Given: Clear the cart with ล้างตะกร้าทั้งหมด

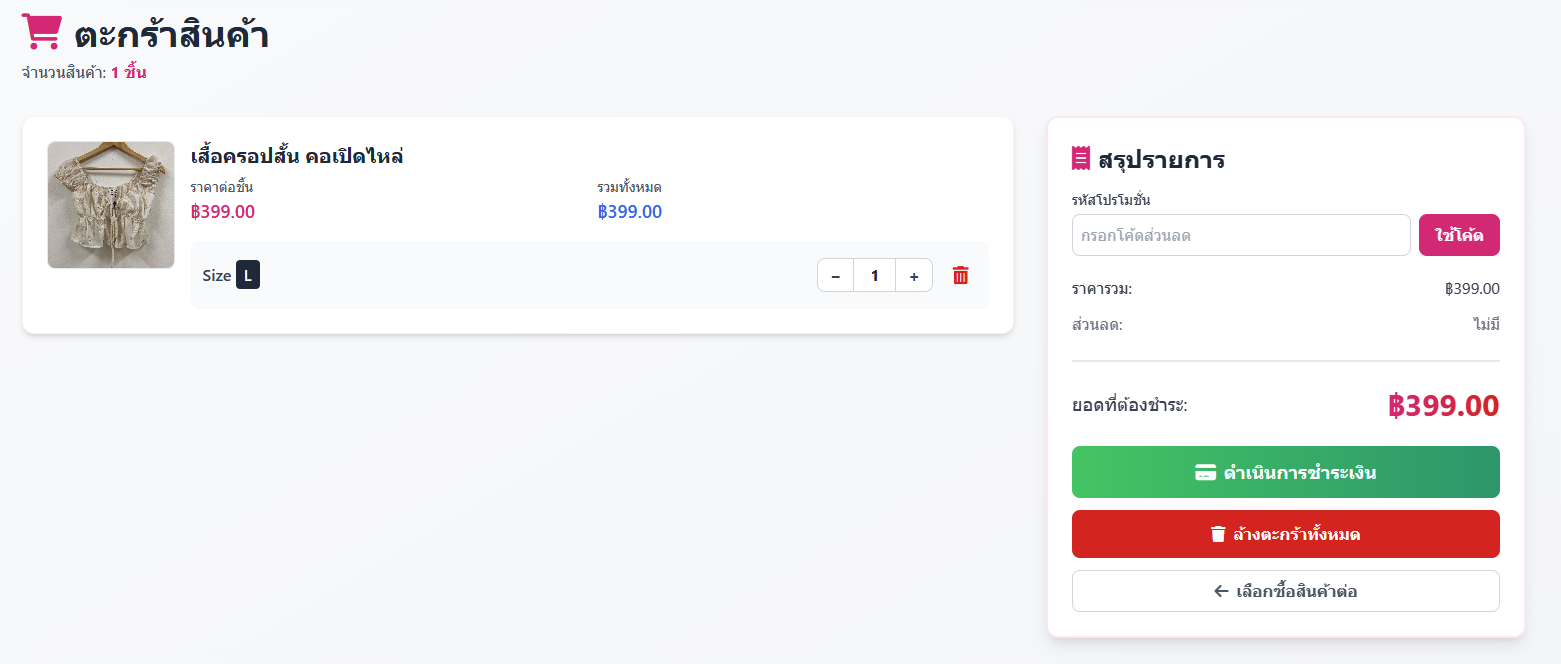Looking at the screenshot, I should point(1286,534).
